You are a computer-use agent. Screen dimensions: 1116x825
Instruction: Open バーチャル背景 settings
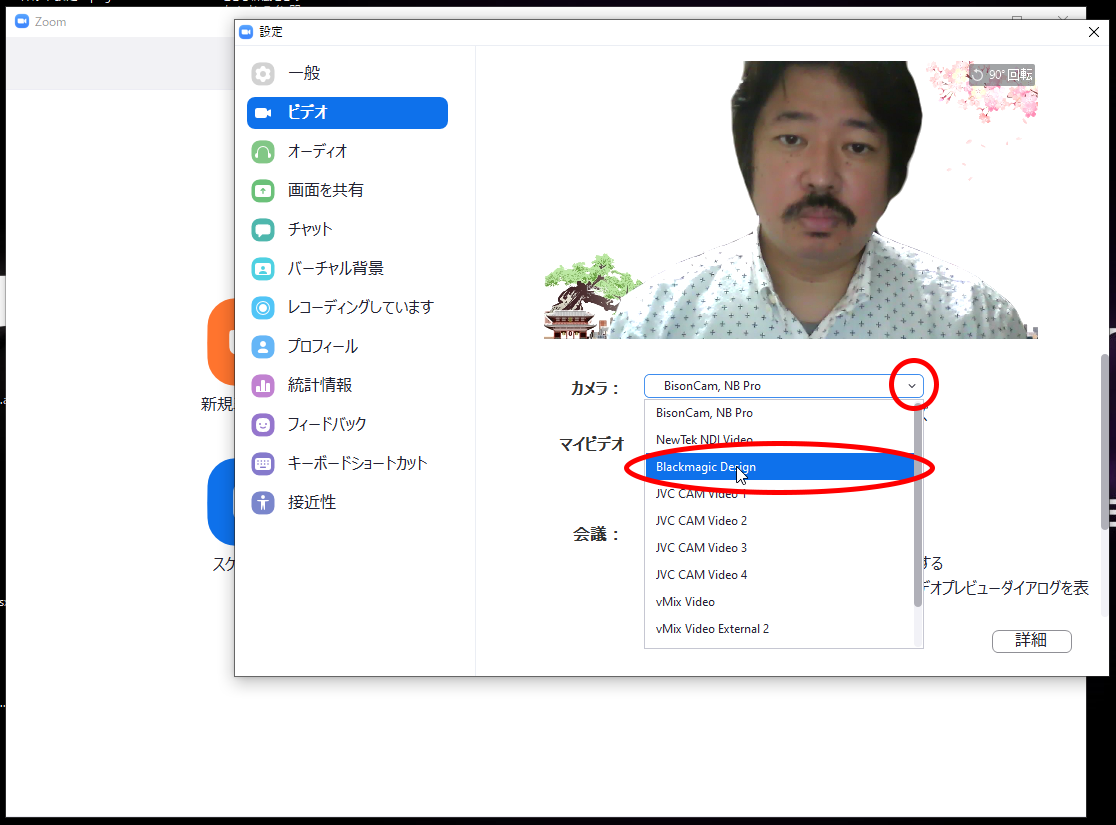[x=347, y=269]
